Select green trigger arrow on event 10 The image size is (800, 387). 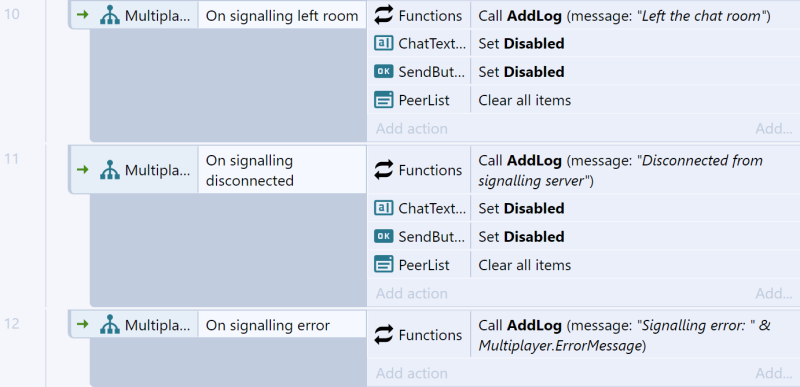click(83, 15)
